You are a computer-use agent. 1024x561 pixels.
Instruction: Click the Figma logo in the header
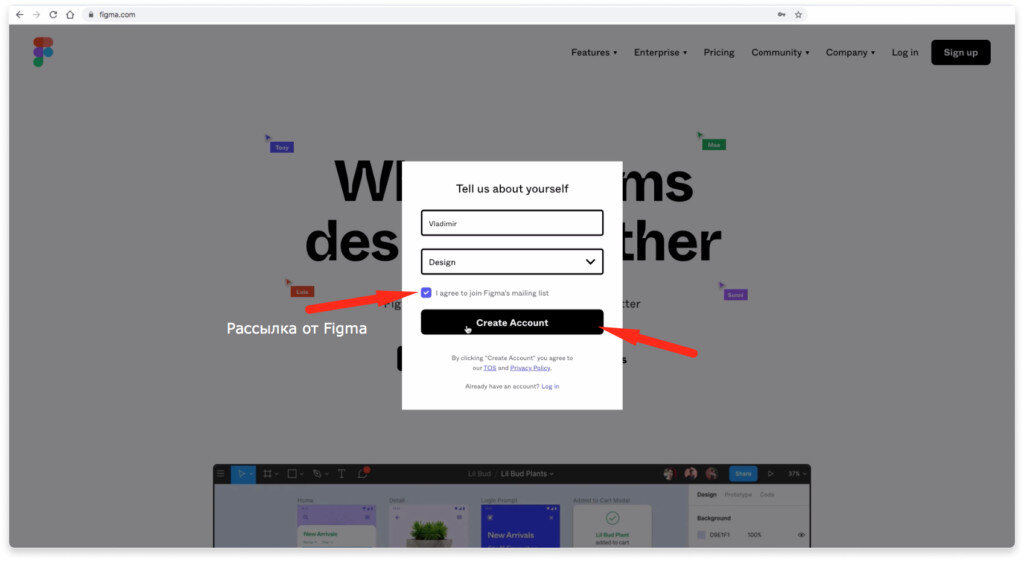click(43, 52)
